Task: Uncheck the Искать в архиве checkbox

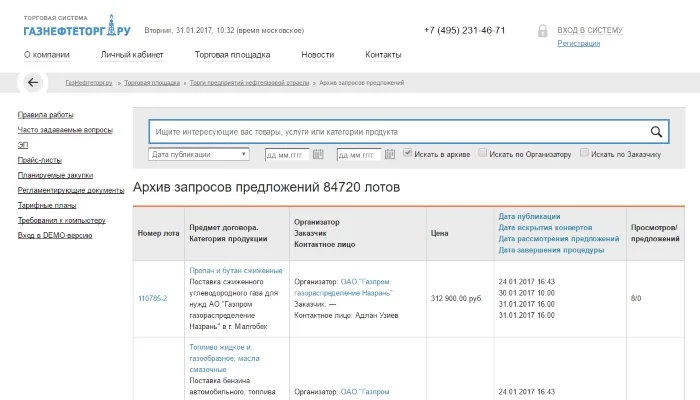Action: pyautogui.click(x=407, y=153)
